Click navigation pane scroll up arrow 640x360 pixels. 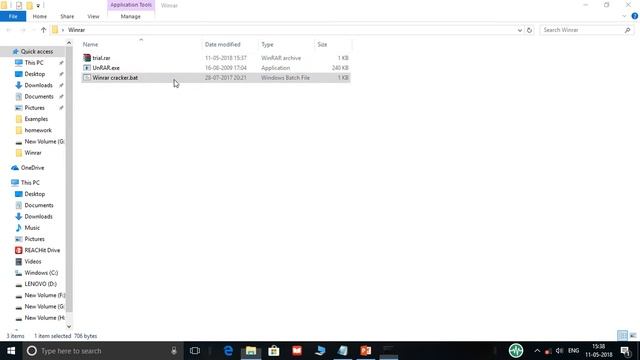coord(69,43)
